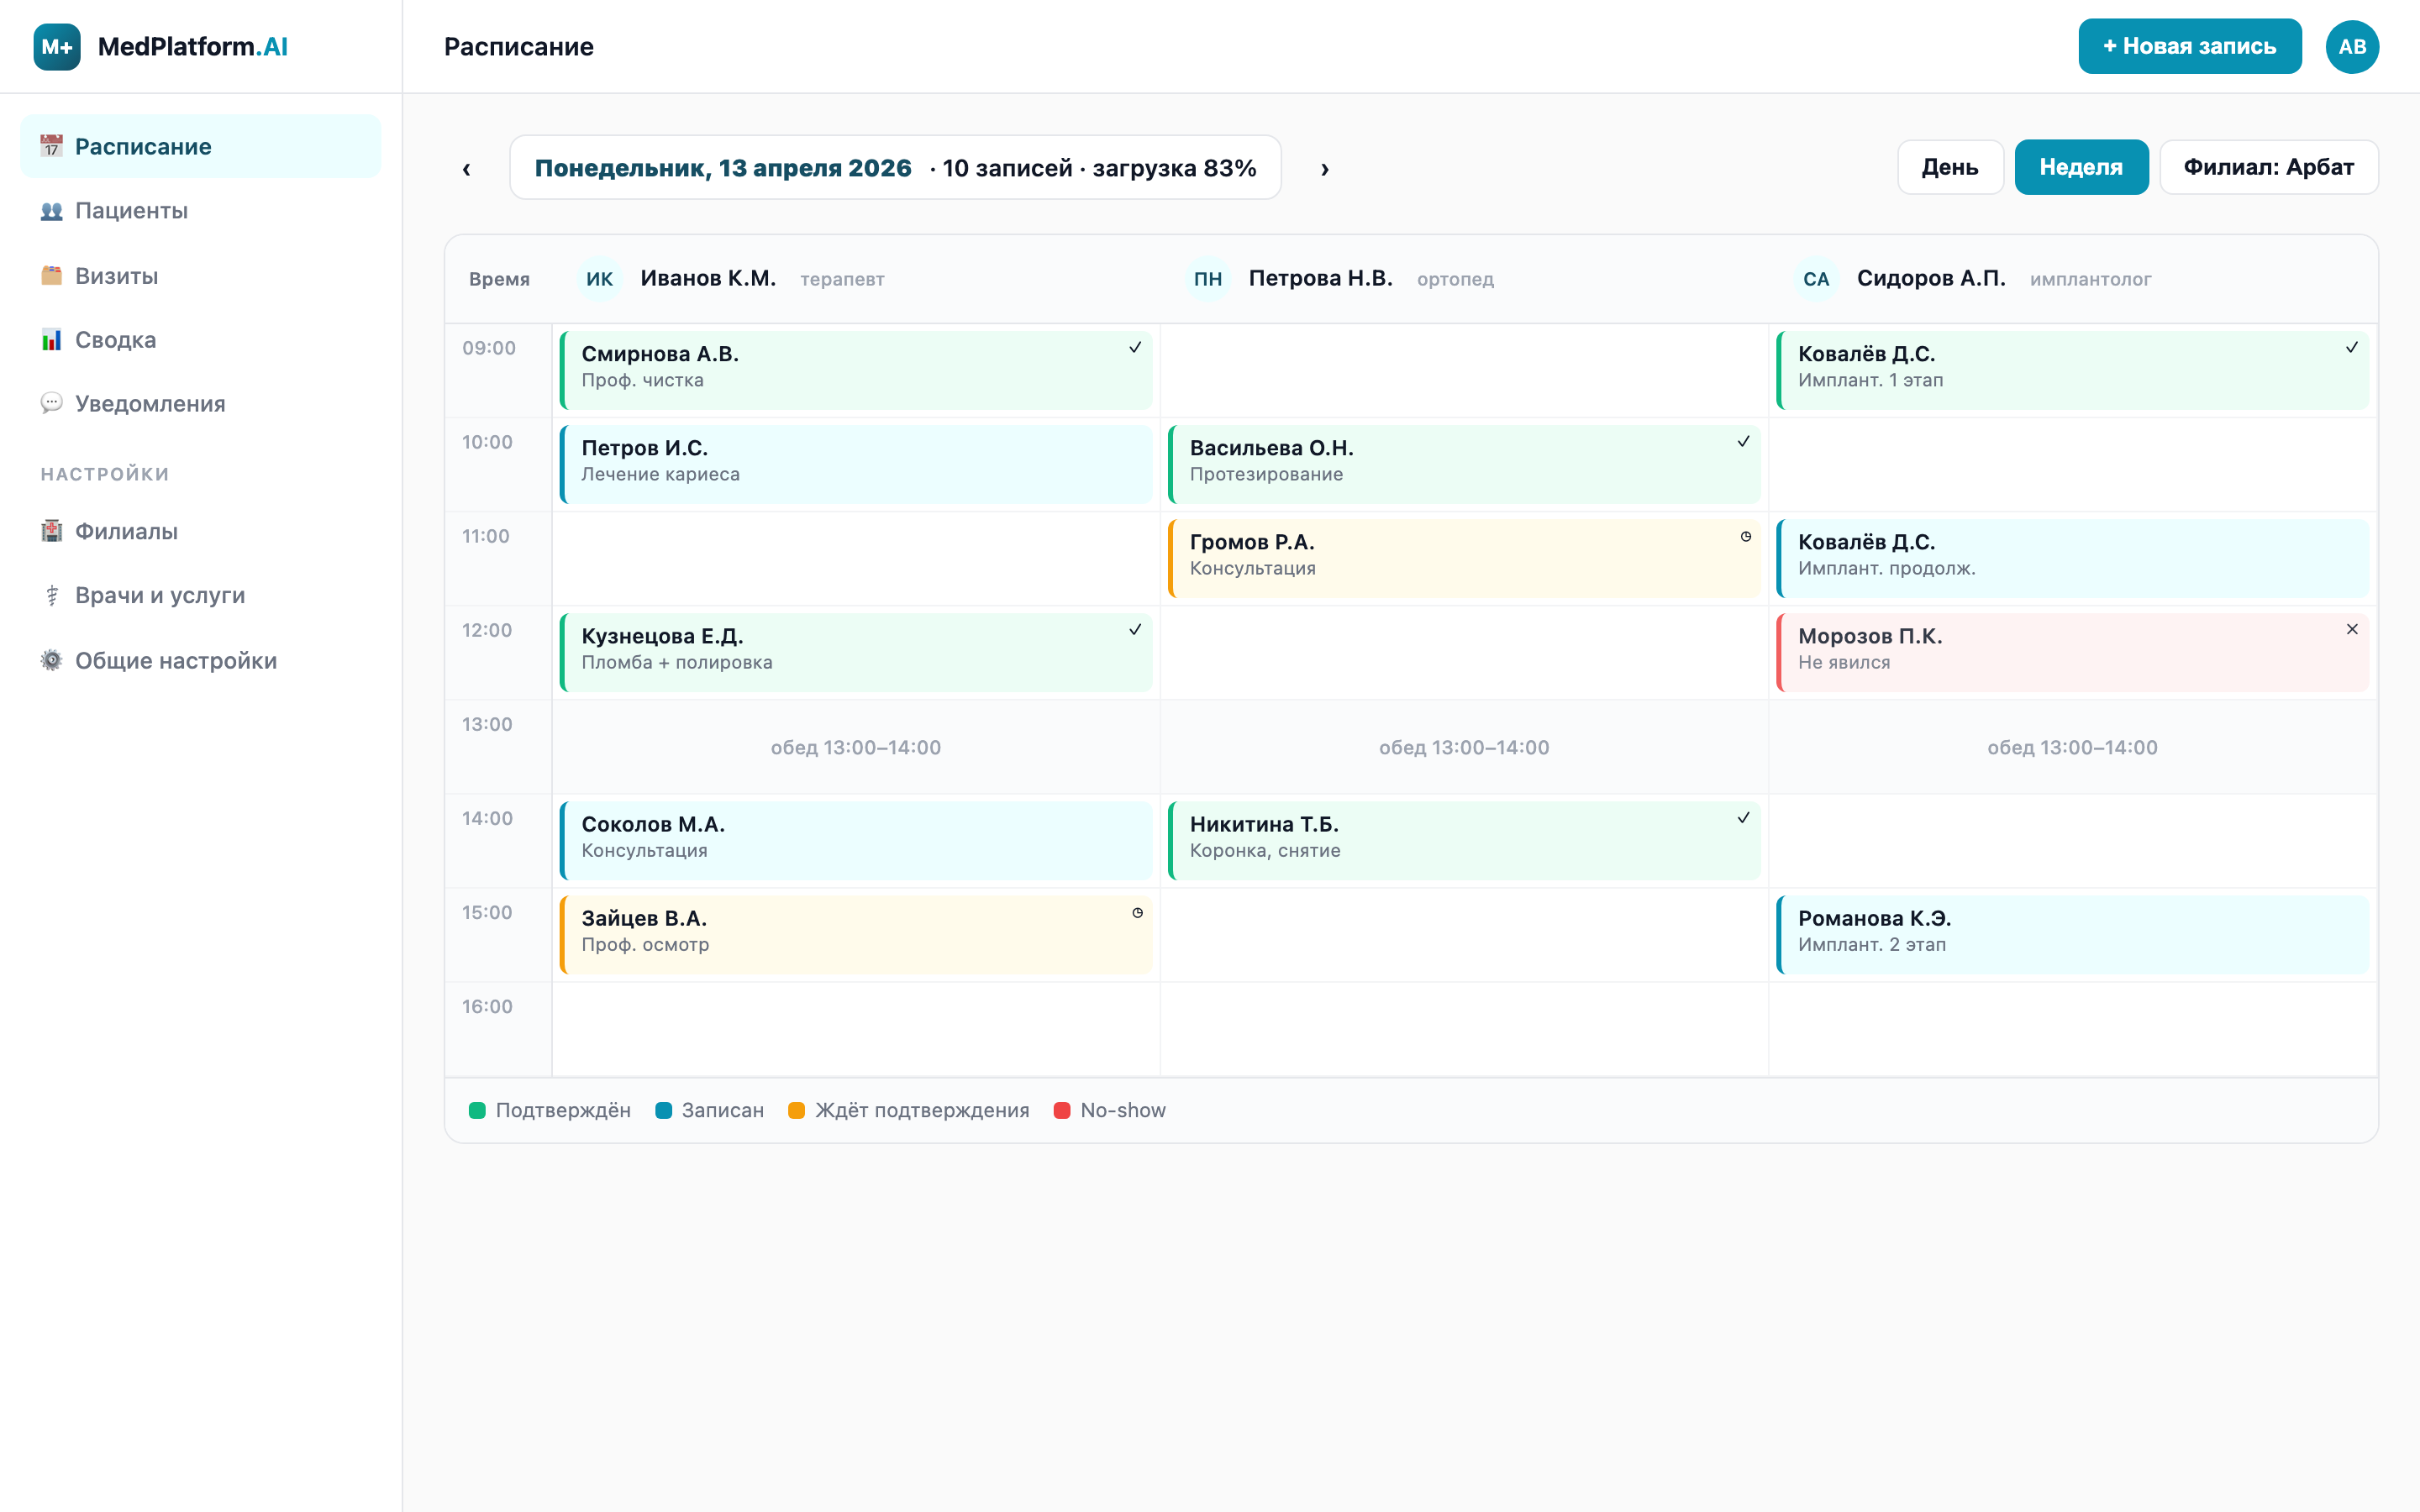Switch to Неделя view
Image resolution: width=2420 pixels, height=1512 pixels.
2081,167
